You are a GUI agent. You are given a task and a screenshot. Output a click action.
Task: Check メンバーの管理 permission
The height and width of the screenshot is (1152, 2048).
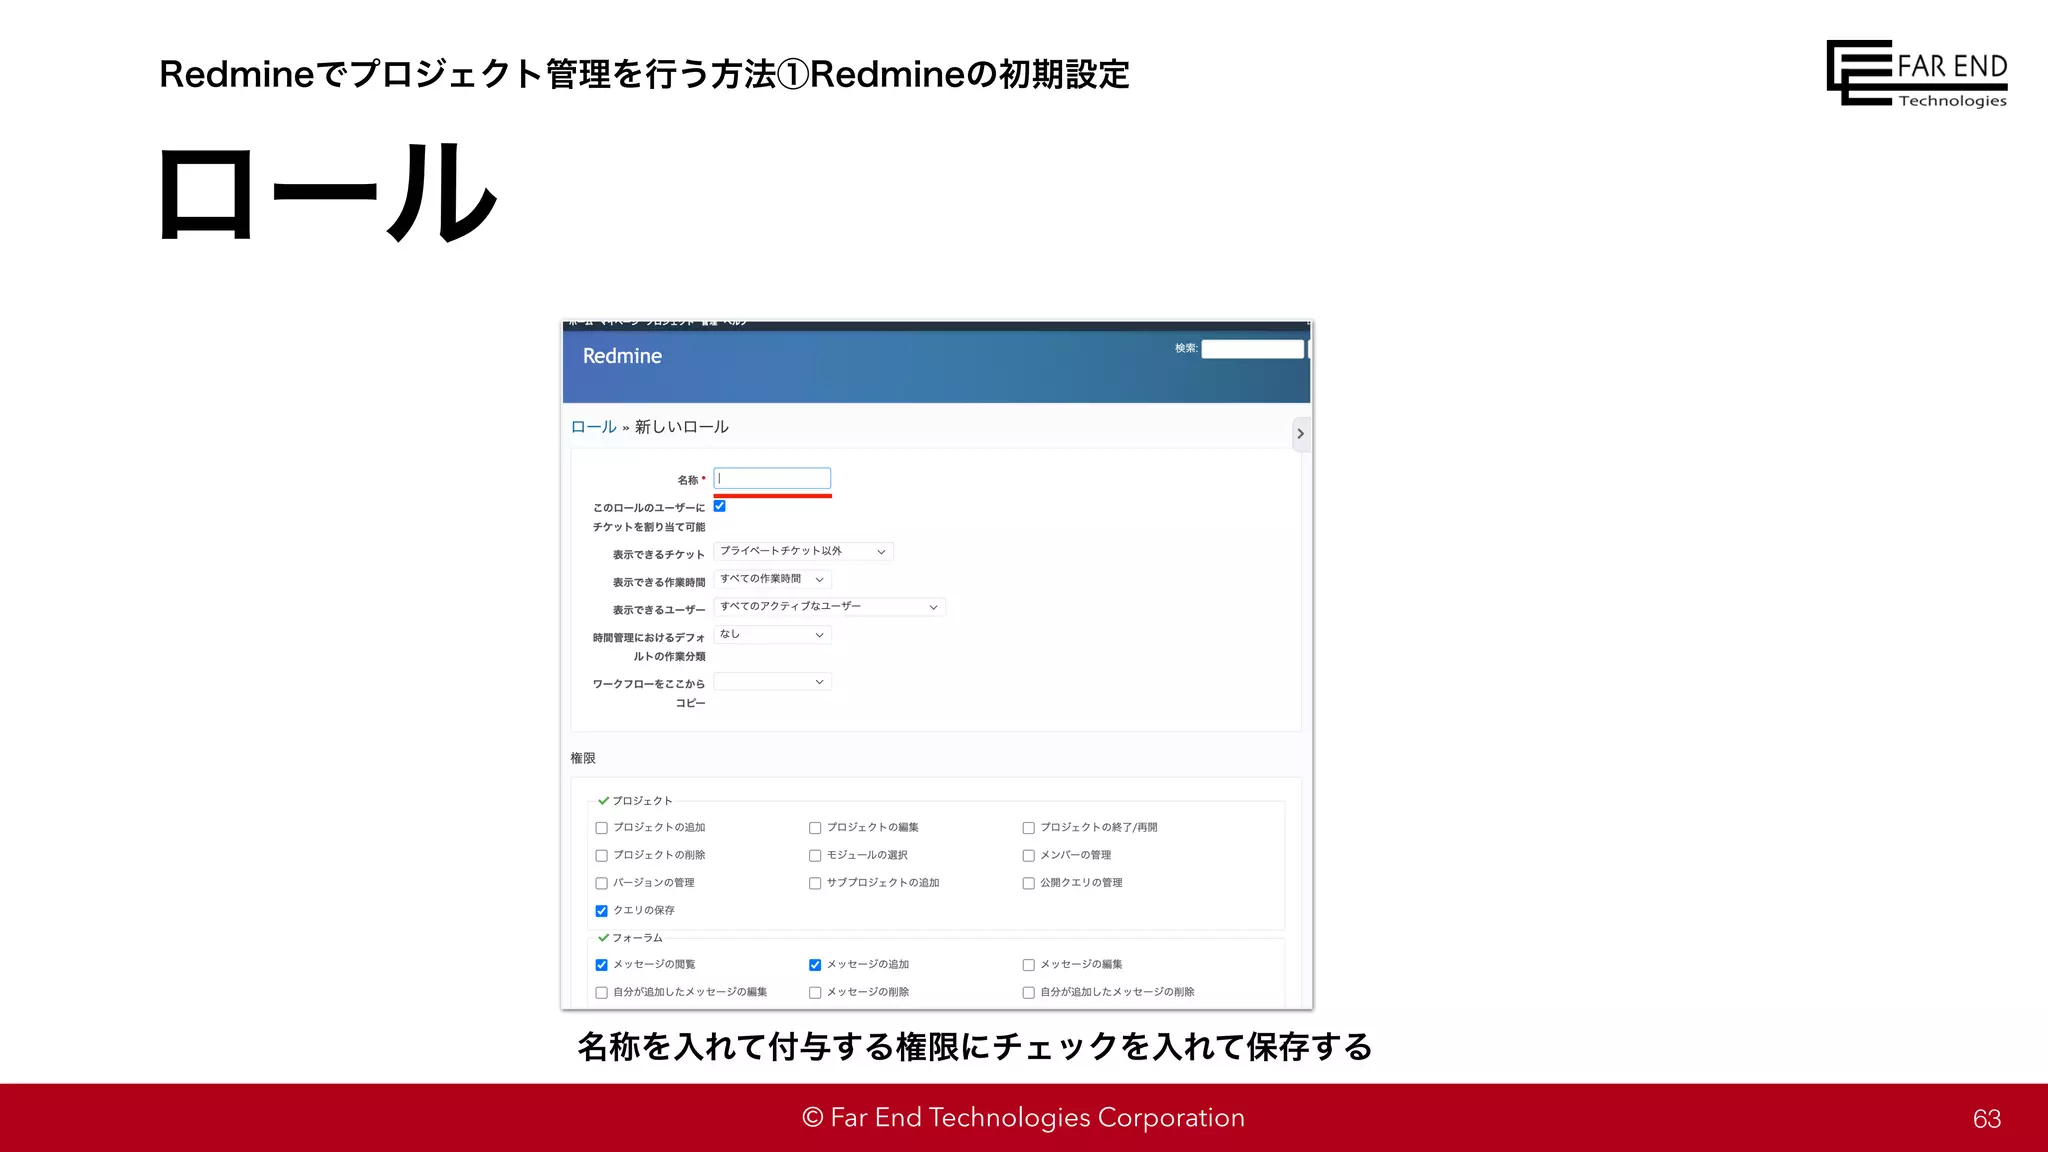[1028, 856]
